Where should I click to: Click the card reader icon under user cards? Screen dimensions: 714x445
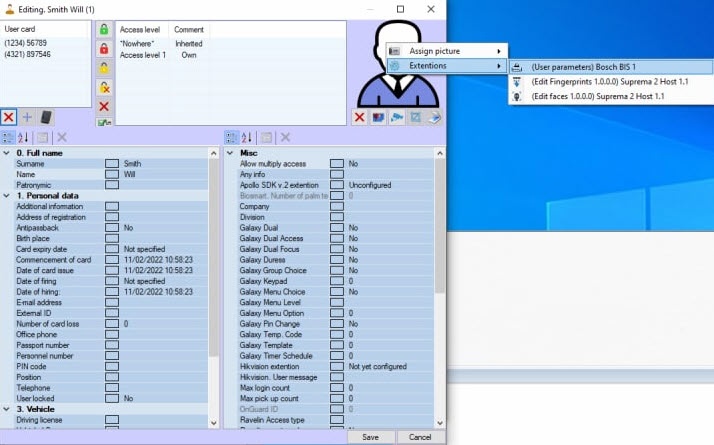(x=46, y=118)
